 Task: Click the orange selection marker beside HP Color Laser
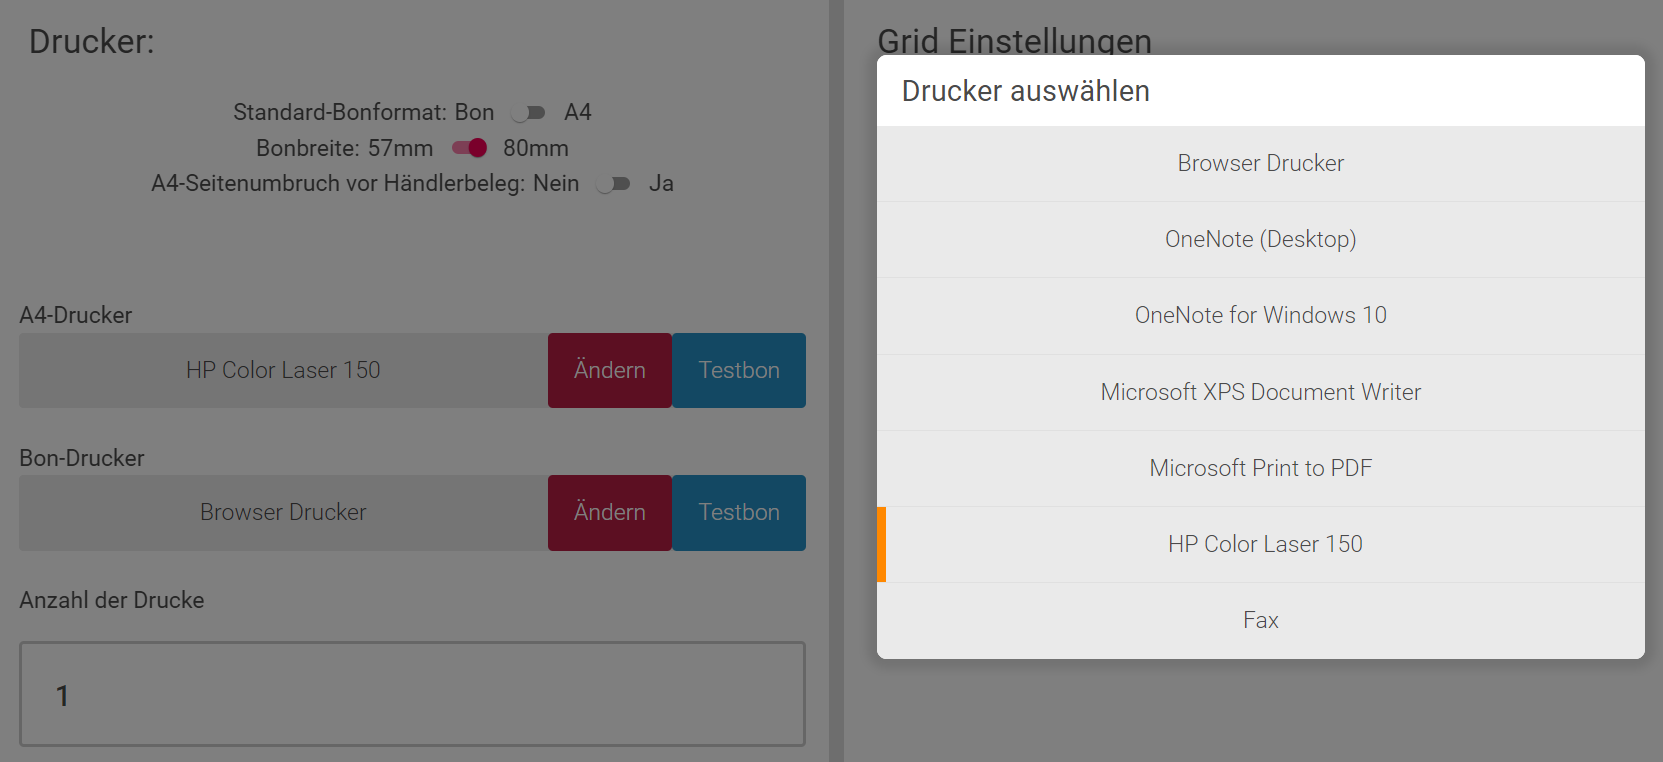[882, 544]
